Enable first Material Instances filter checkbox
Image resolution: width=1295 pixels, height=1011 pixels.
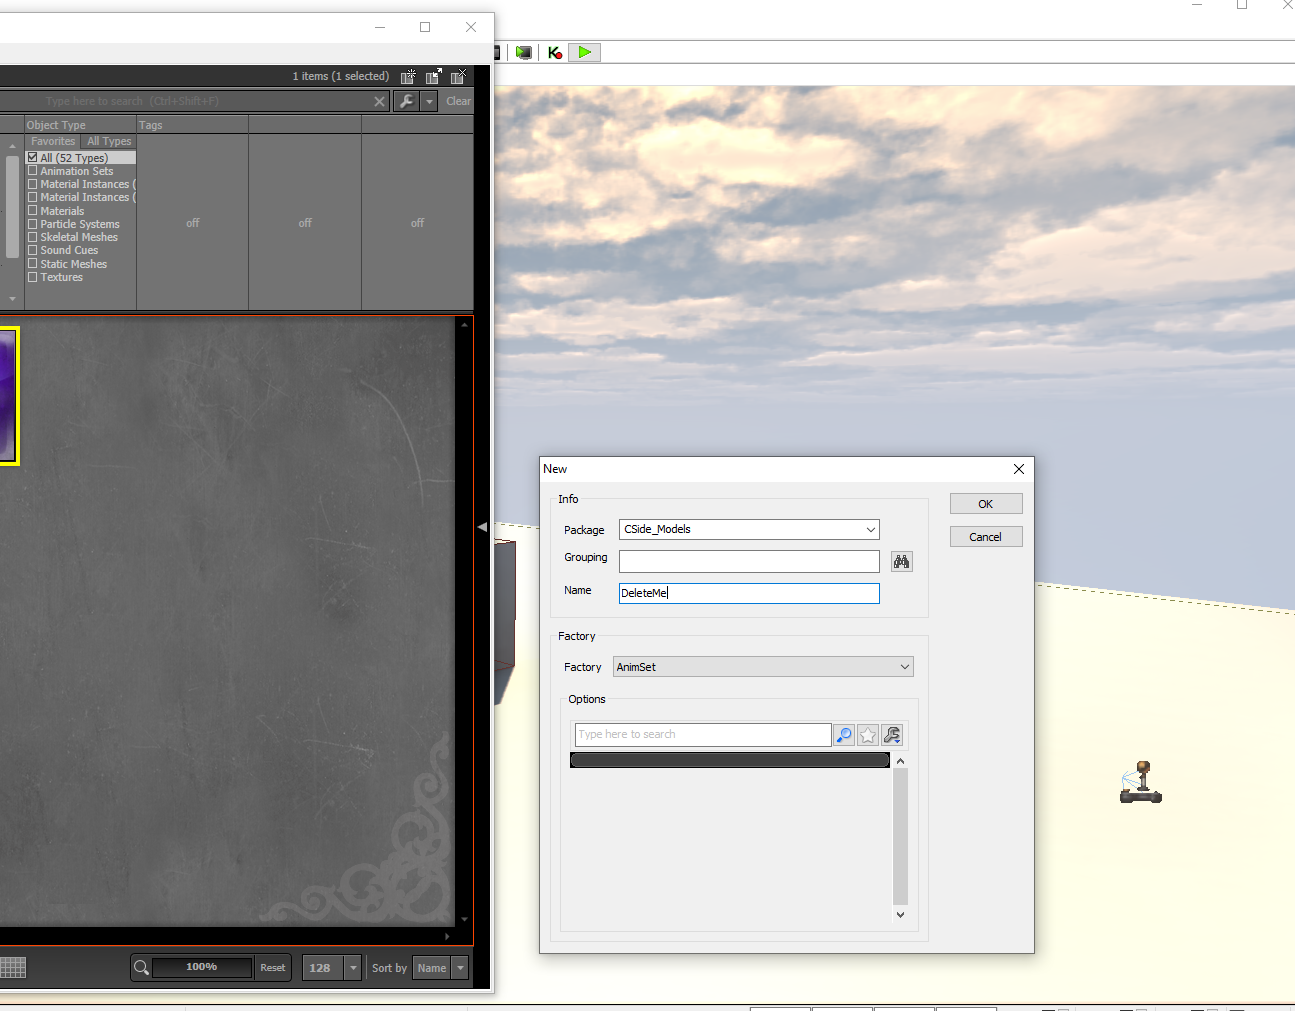(x=33, y=184)
